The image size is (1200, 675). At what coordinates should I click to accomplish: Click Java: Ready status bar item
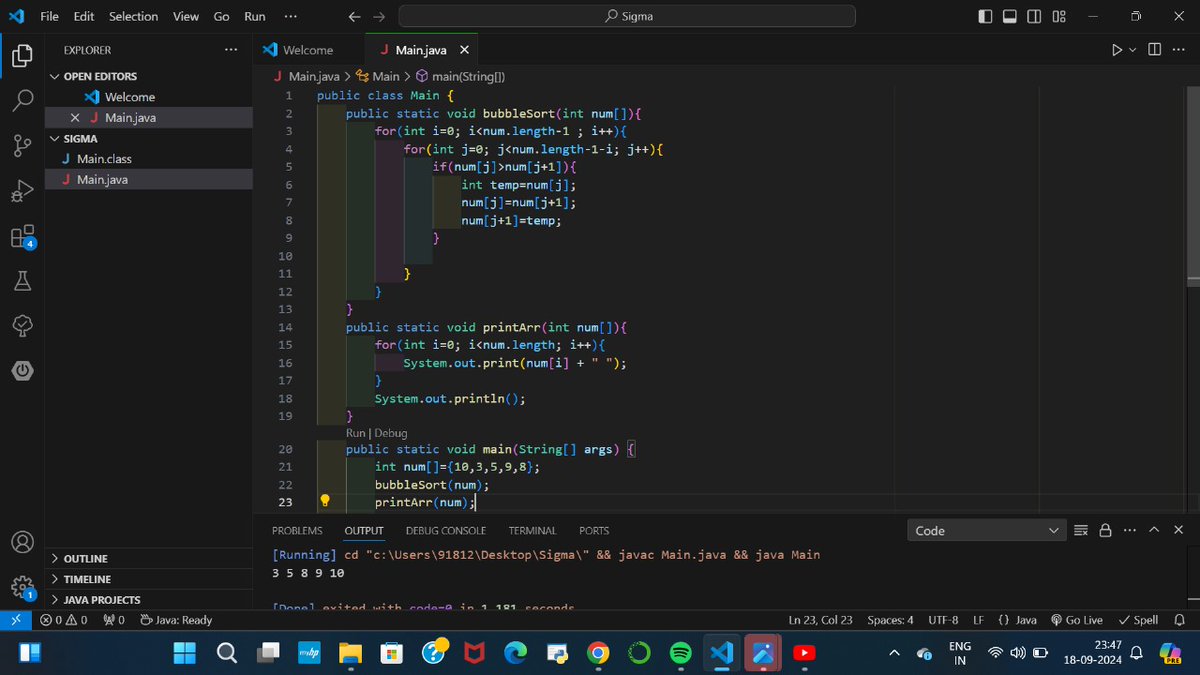tap(176, 620)
